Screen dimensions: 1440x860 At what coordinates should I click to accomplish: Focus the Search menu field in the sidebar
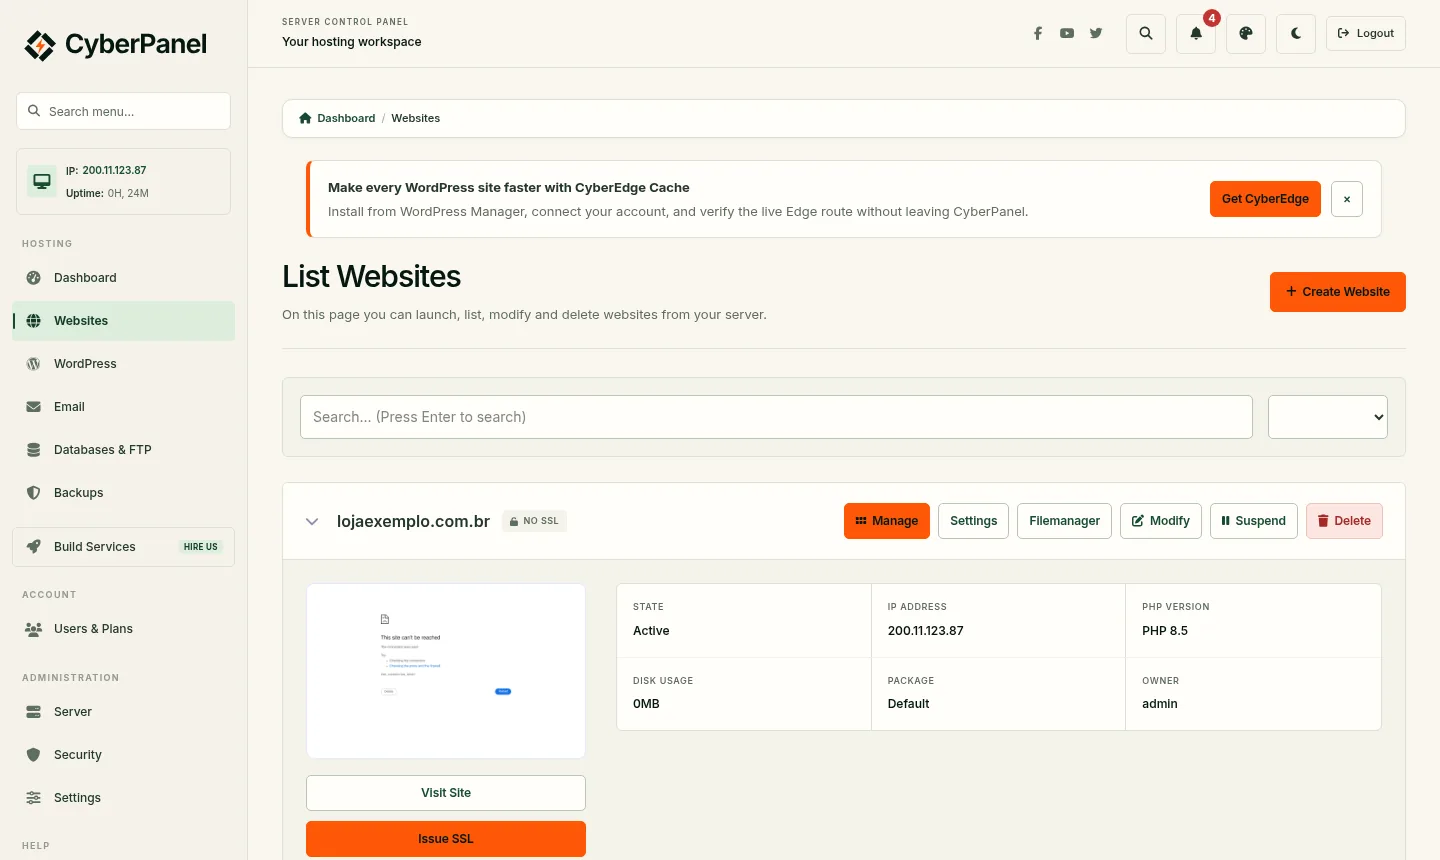click(x=124, y=111)
